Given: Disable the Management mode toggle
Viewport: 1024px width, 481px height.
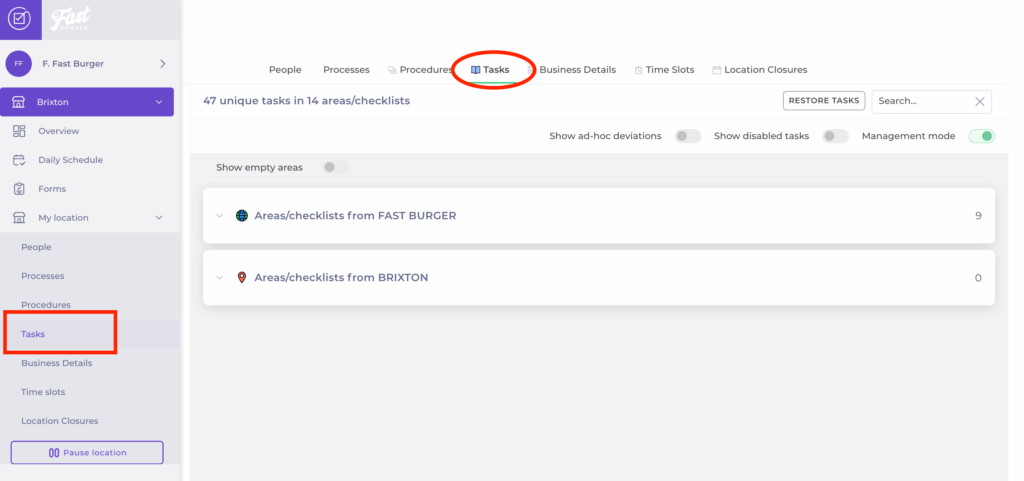Looking at the screenshot, I should click(981, 136).
